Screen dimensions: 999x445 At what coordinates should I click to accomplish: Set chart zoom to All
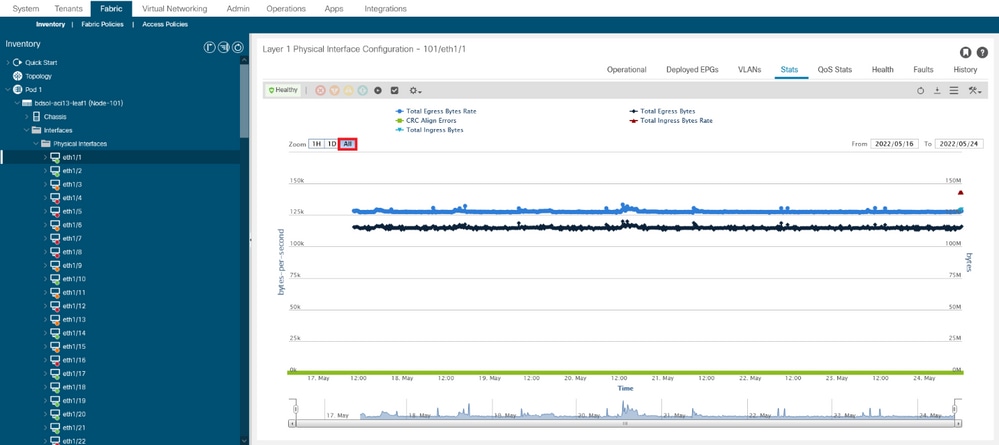point(347,144)
